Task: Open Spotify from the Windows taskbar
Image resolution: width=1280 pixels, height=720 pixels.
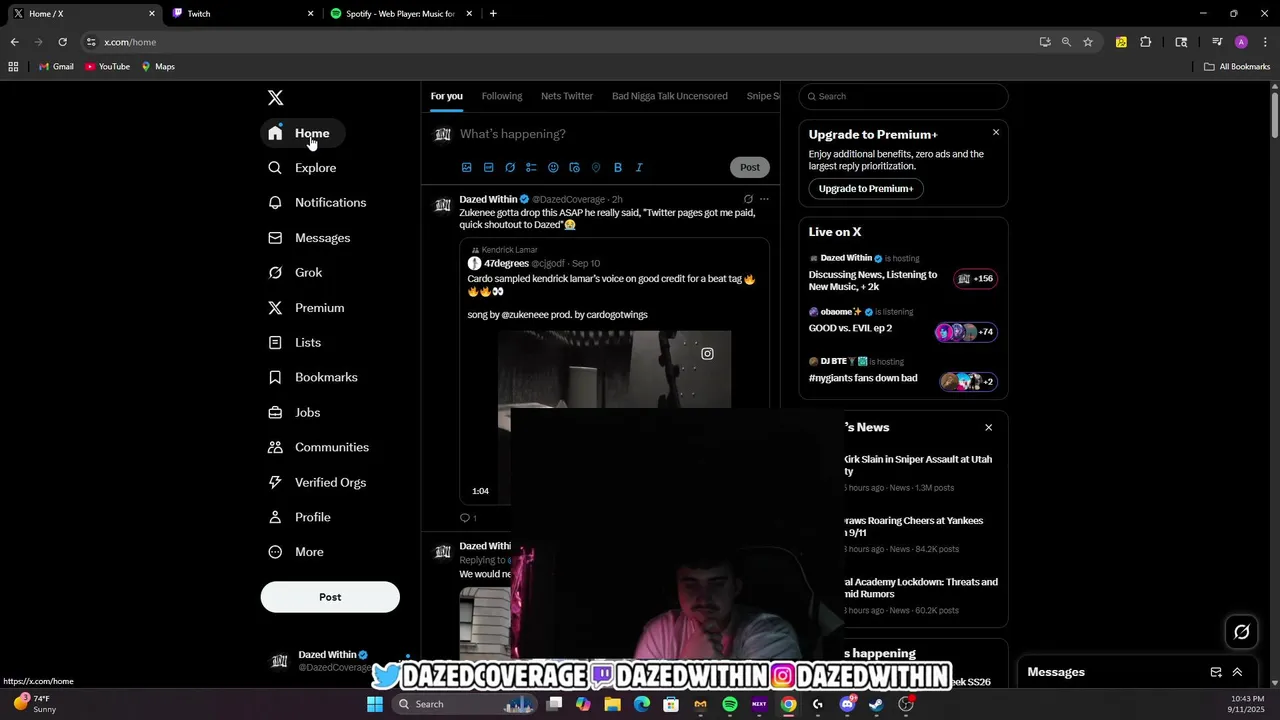Action: click(x=730, y=704)
